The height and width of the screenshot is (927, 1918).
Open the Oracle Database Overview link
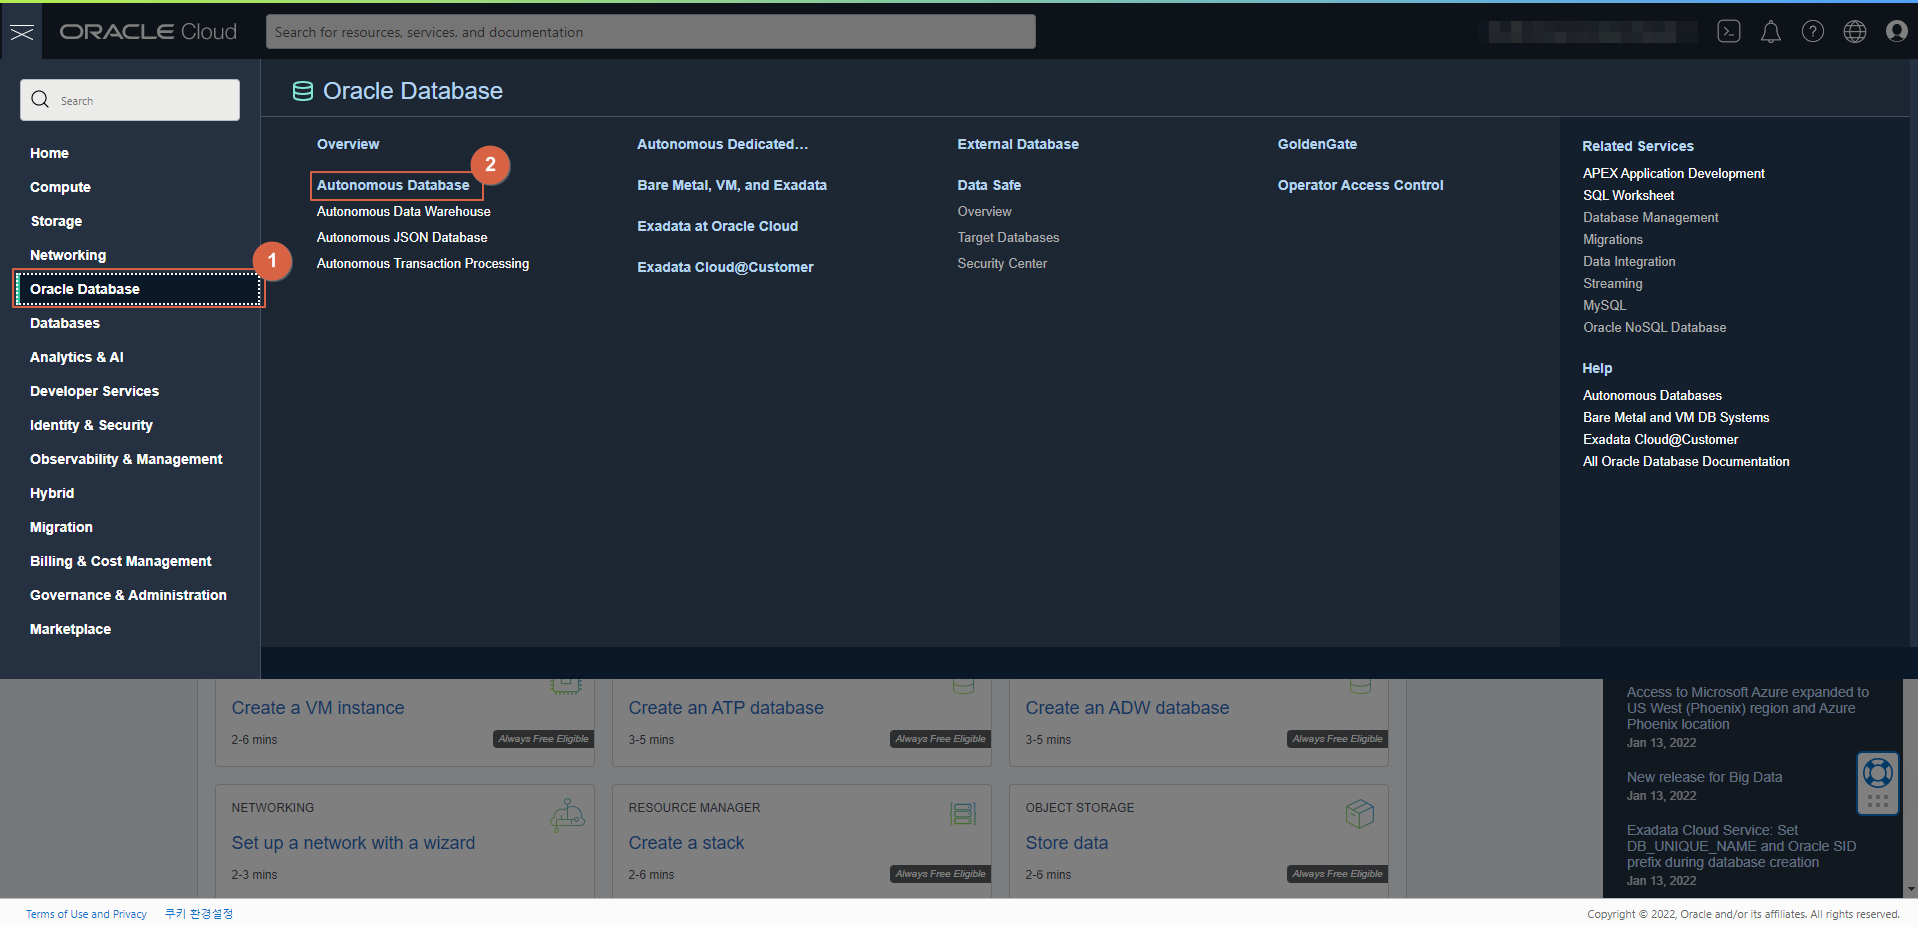[348, 144]
